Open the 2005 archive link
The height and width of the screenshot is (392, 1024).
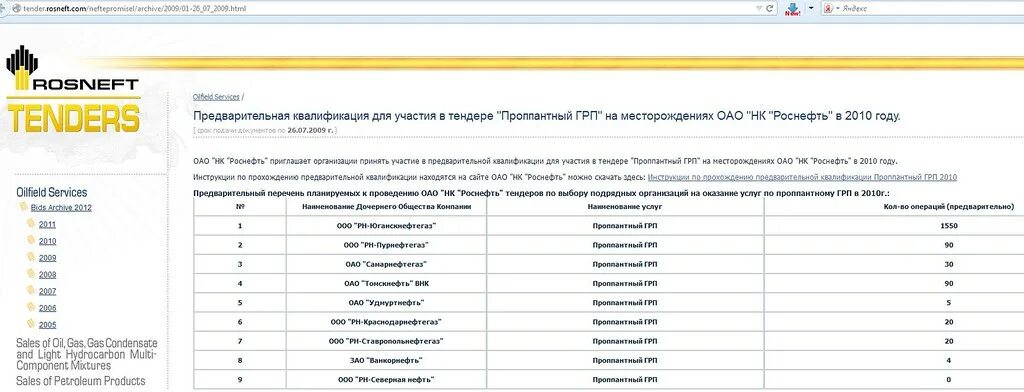tap(47, 325)
